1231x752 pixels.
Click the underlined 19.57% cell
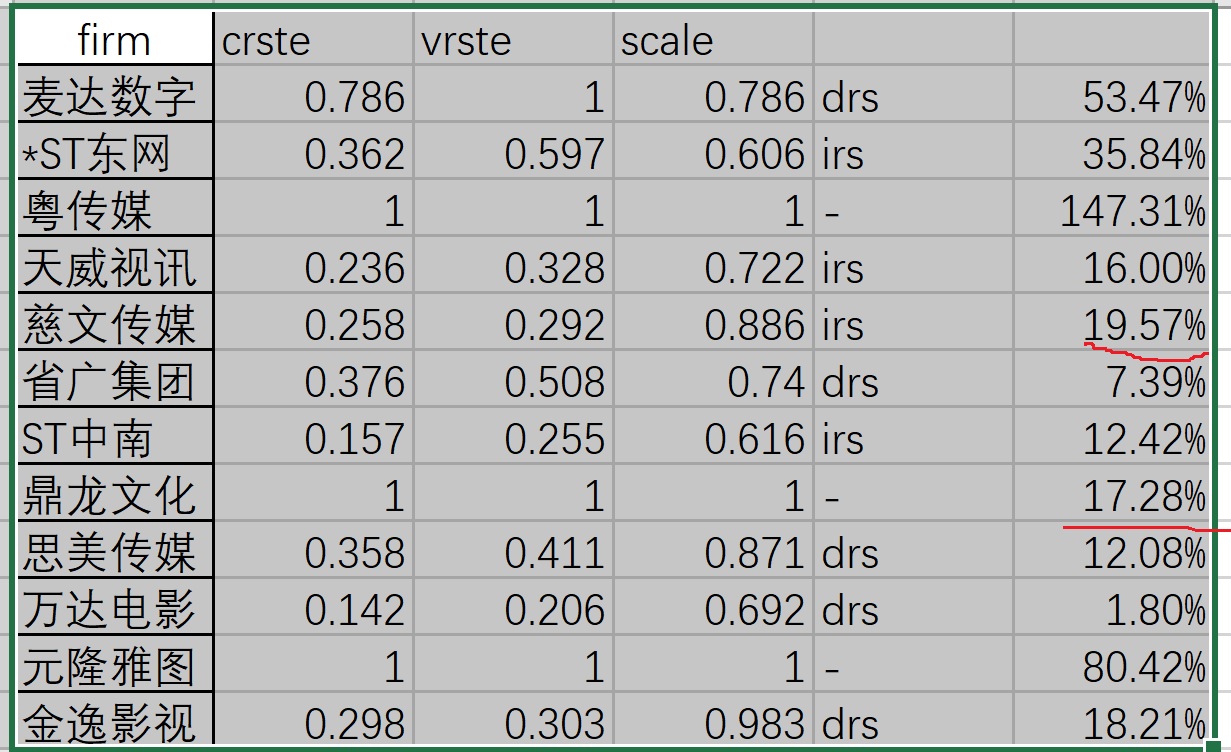click(x=1112, y=325)
